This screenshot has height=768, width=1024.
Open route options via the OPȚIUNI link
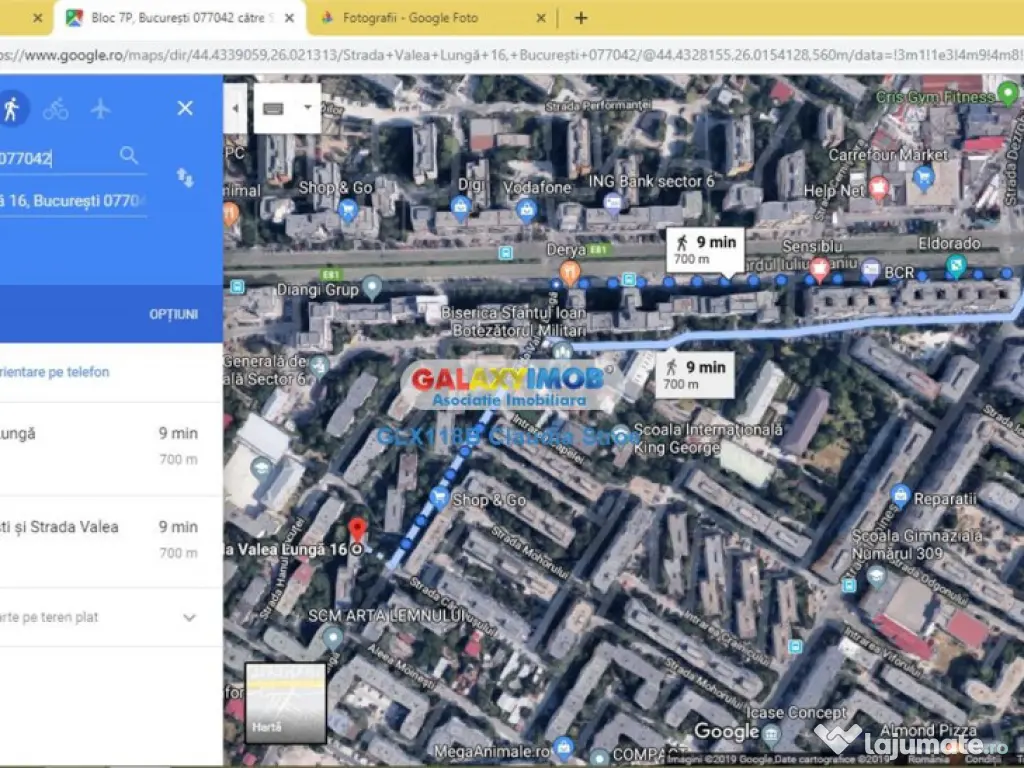(173, 313)
